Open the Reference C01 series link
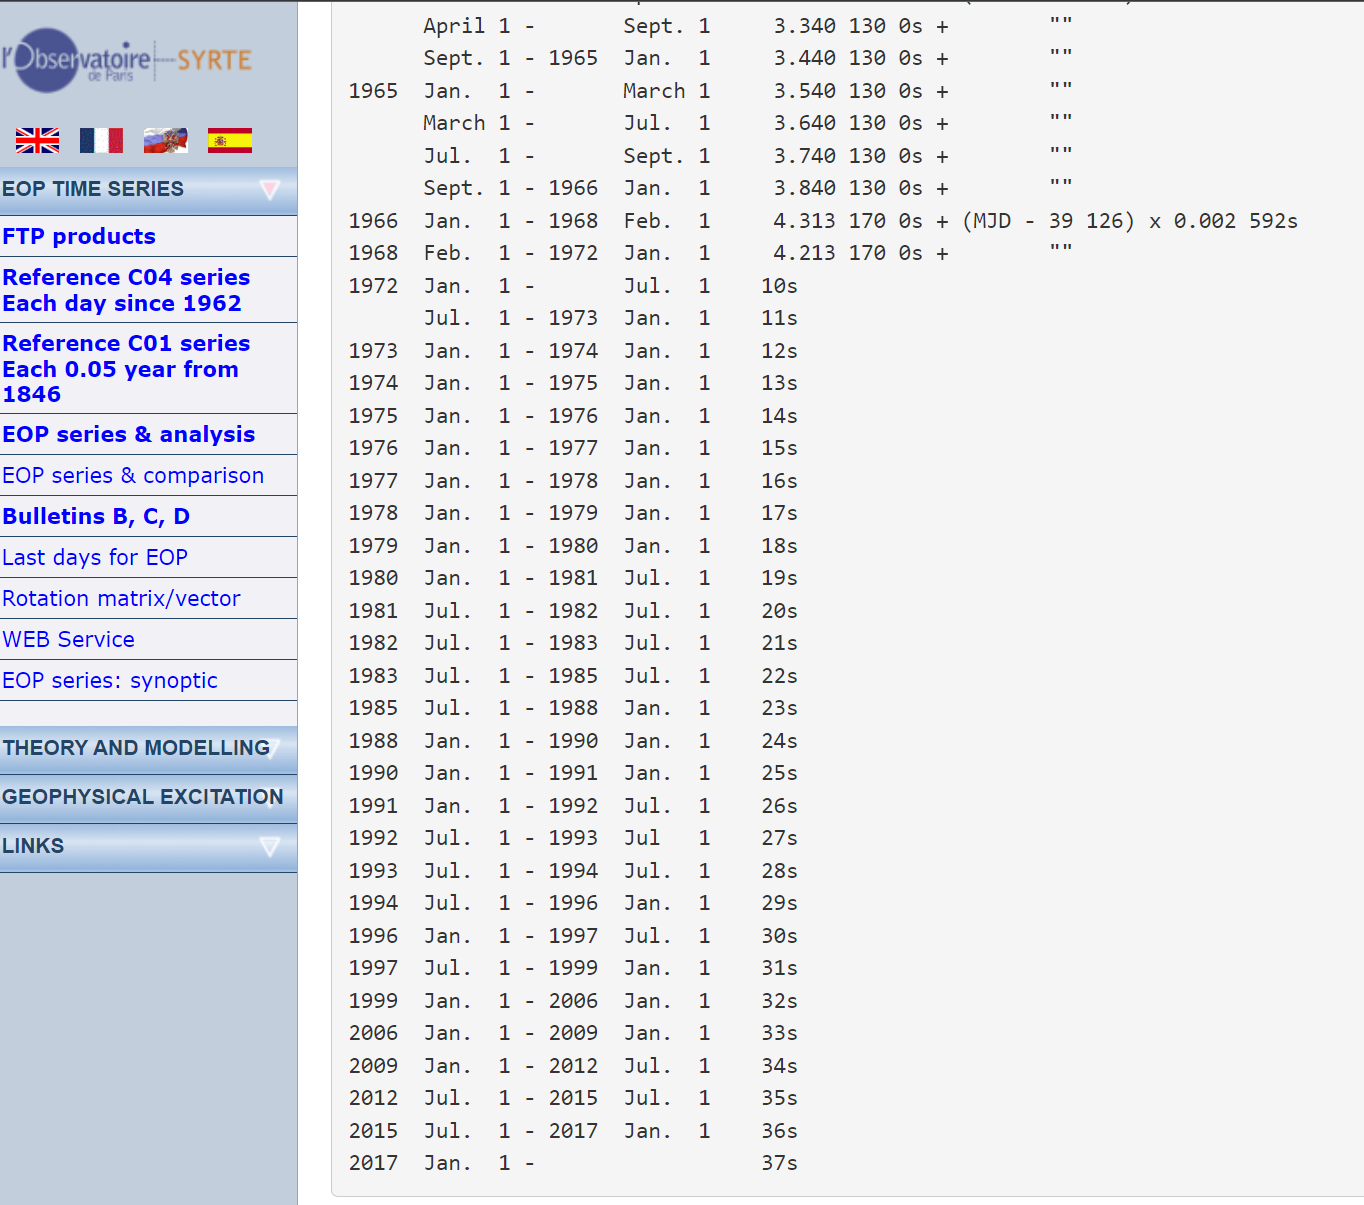Viewport: 1364px width, 1205px height. coord(126,368)
